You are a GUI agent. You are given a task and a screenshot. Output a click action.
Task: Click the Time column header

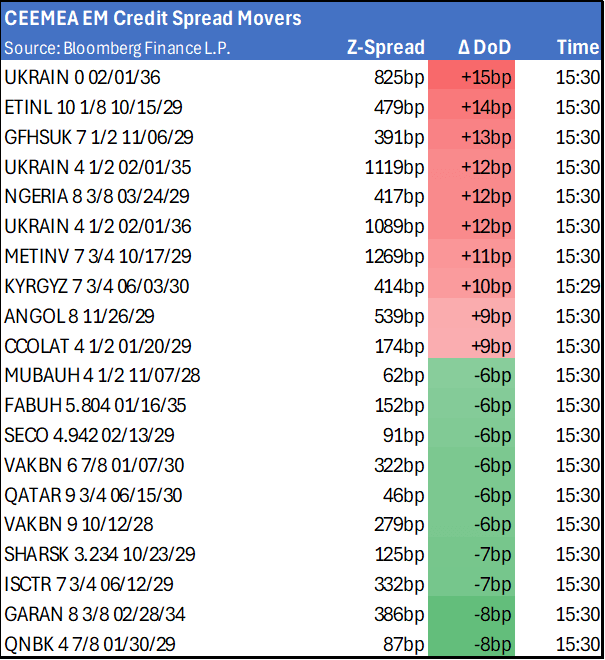point(578,48)
